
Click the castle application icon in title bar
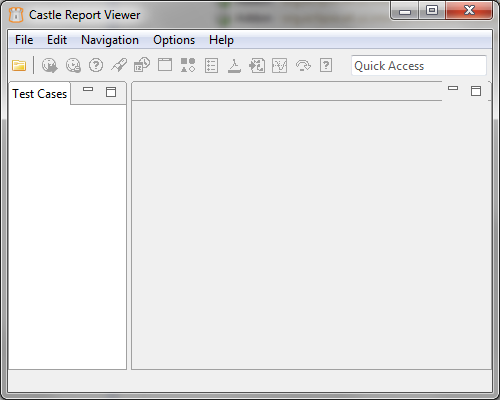[16, 15]
